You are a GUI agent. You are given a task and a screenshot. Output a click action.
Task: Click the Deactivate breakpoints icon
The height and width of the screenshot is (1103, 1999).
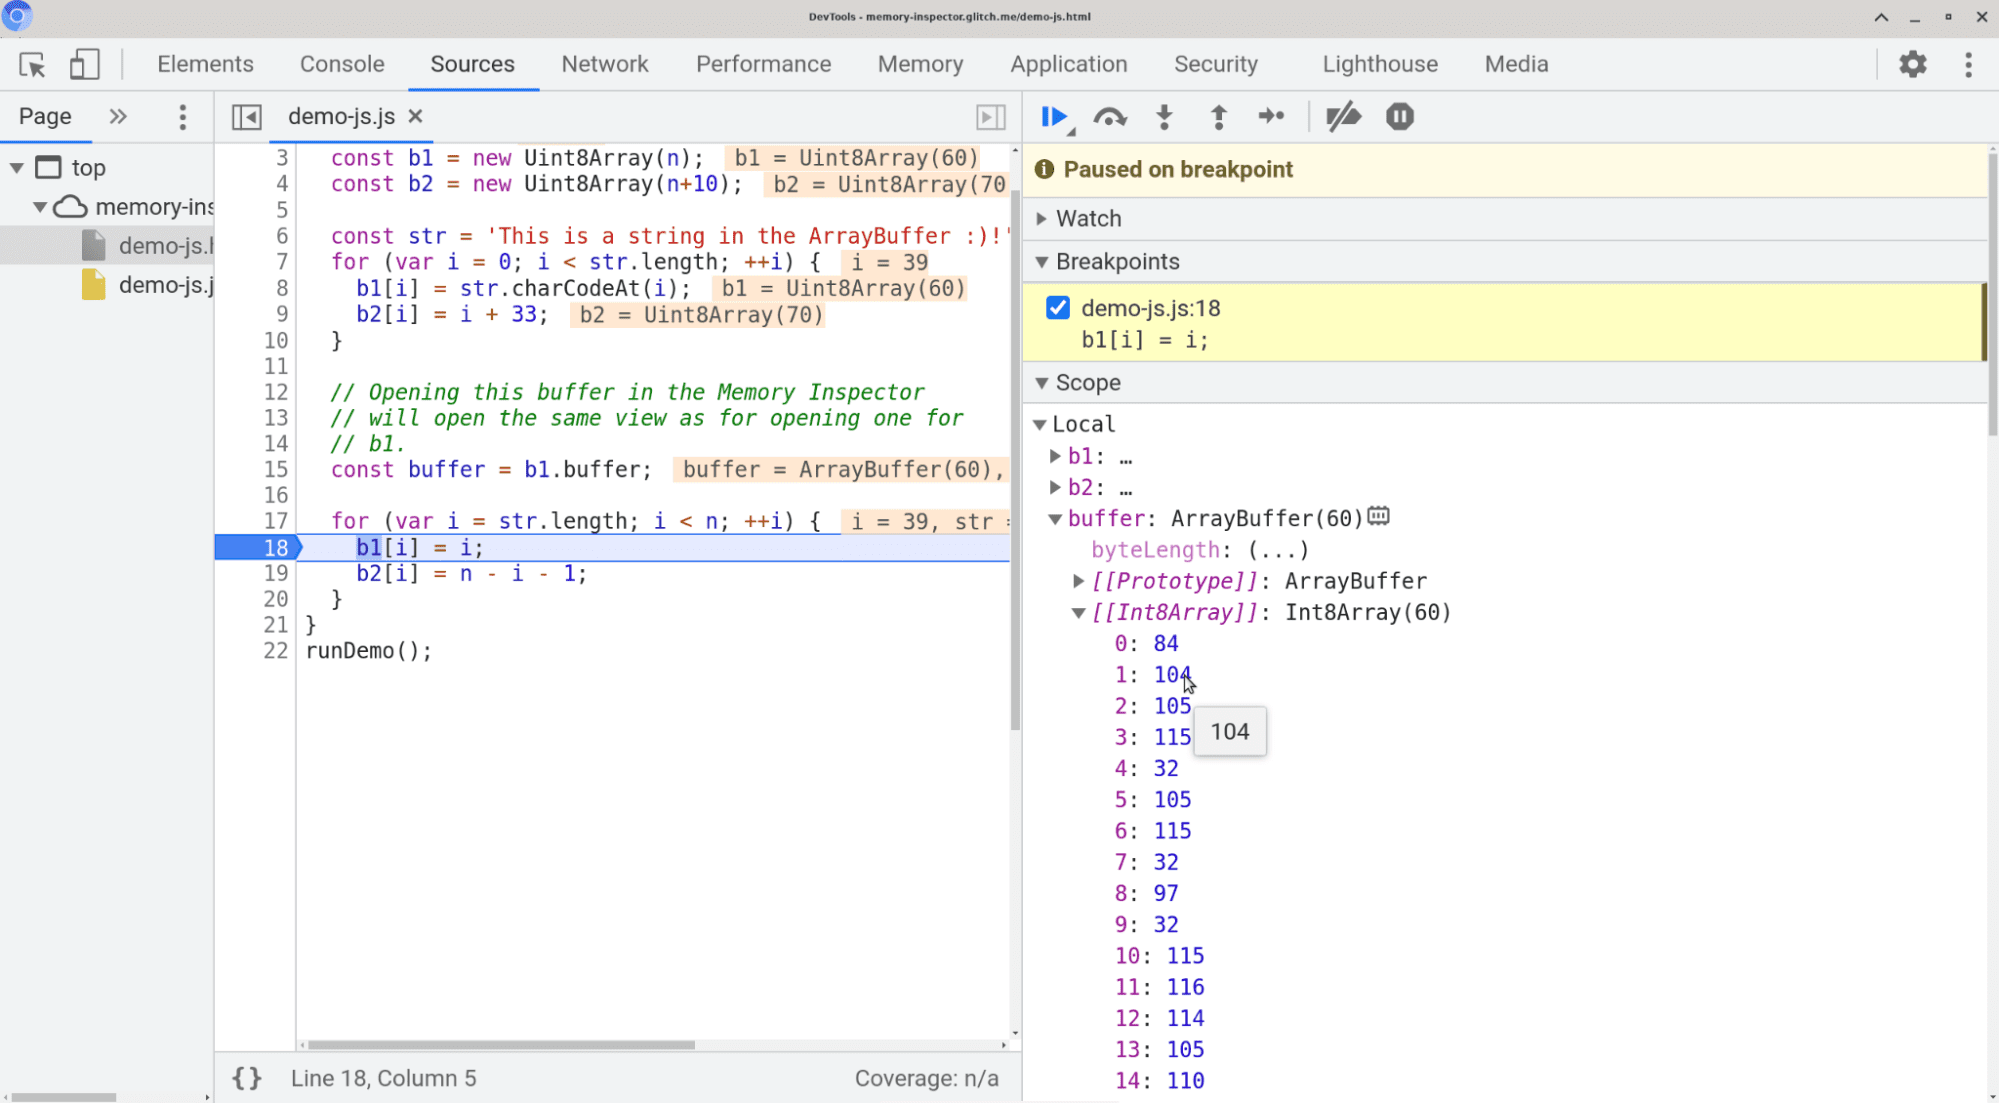(x=1342, y=115)
